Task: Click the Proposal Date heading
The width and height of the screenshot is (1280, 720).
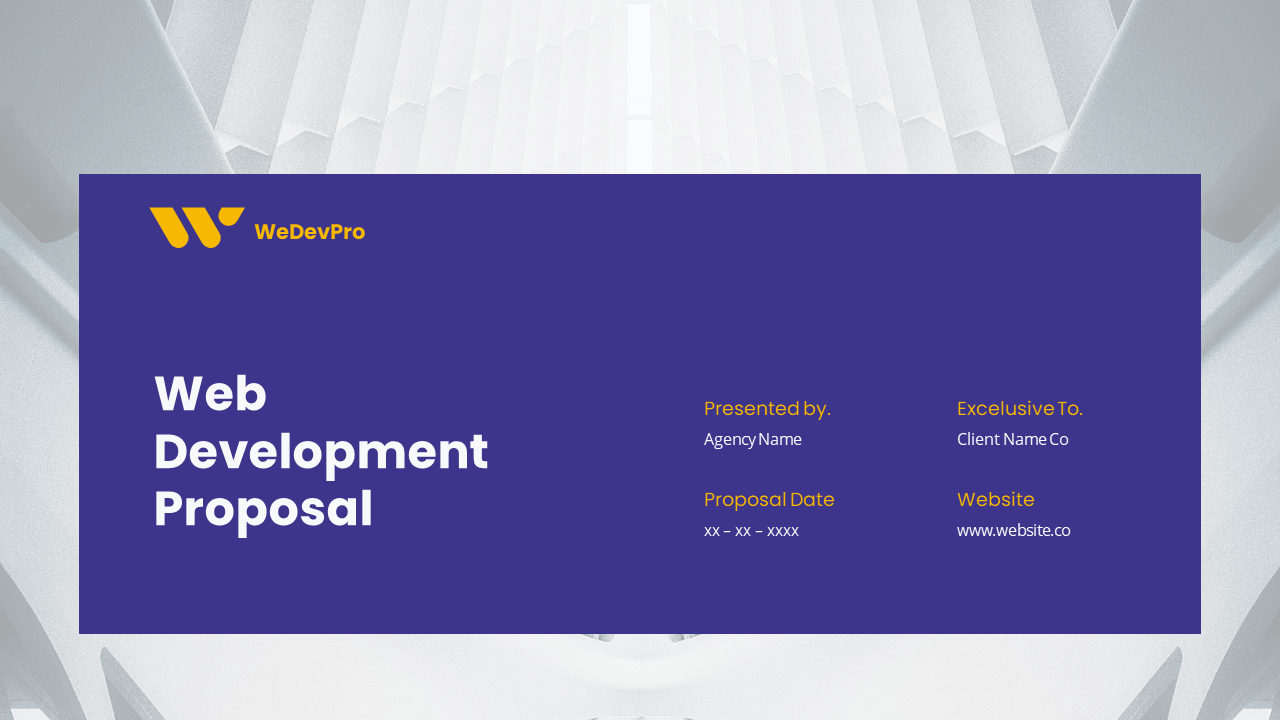Action: pyautogui.click(x=769, y=499)
